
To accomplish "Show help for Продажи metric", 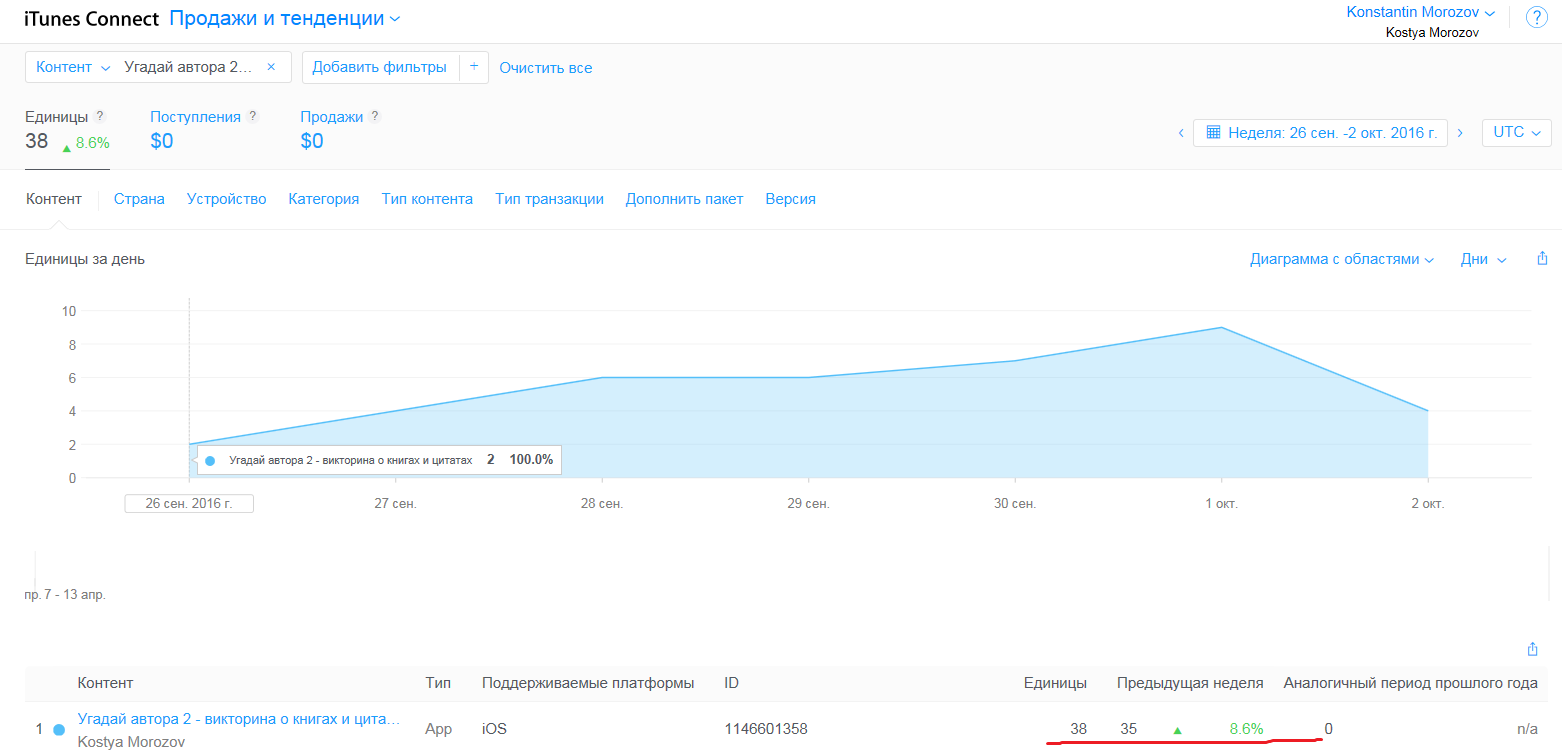I will pos(375,116).
